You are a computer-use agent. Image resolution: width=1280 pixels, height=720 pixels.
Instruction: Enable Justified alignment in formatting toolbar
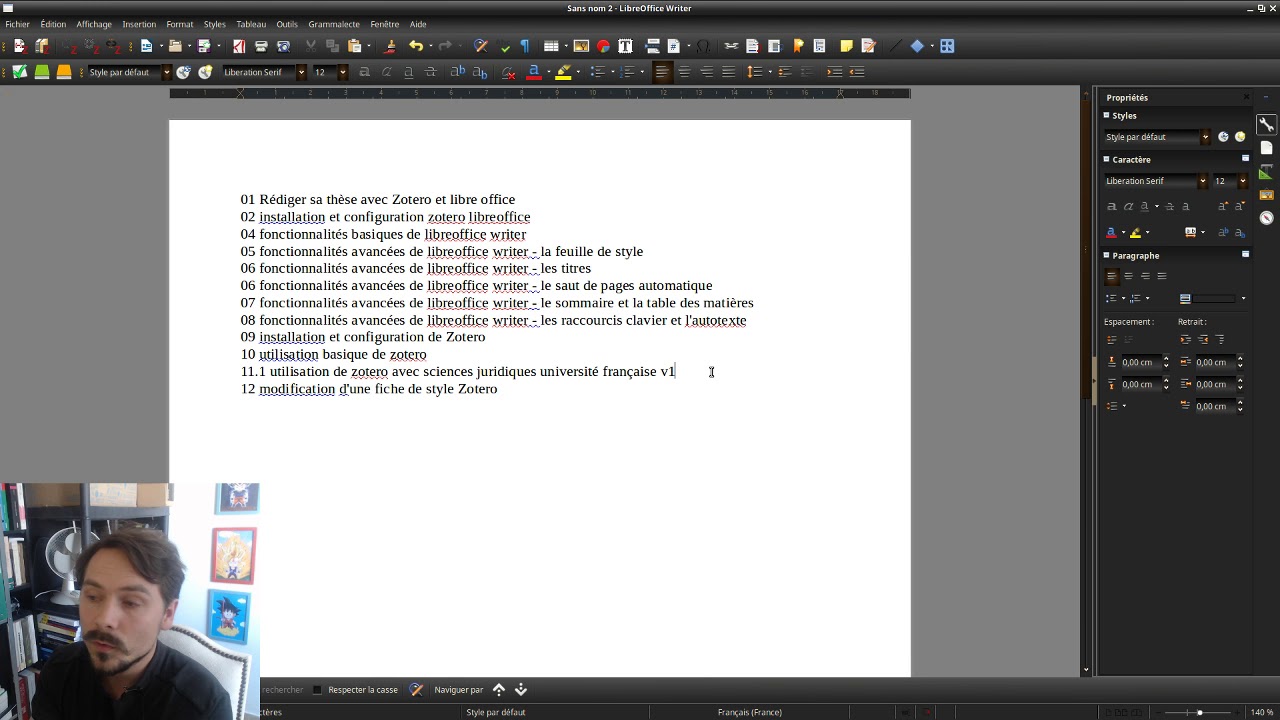click(728, 72)
